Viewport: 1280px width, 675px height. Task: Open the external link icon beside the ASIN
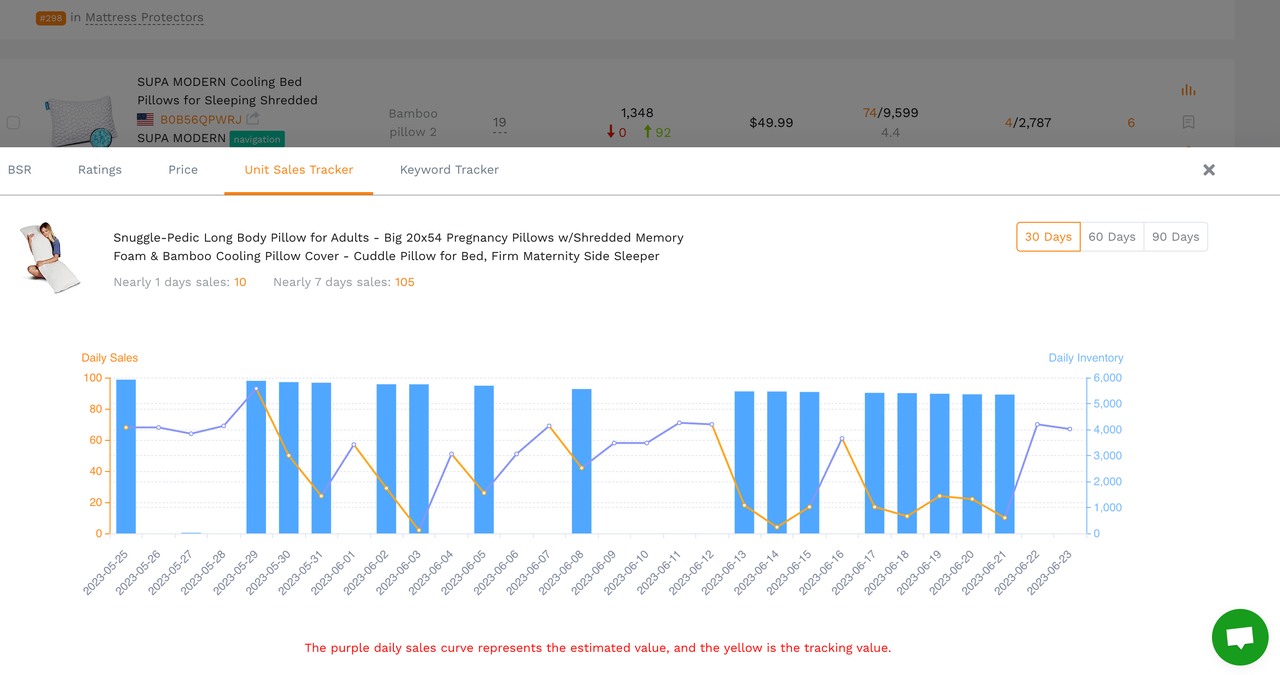click(x=253, y=119)
